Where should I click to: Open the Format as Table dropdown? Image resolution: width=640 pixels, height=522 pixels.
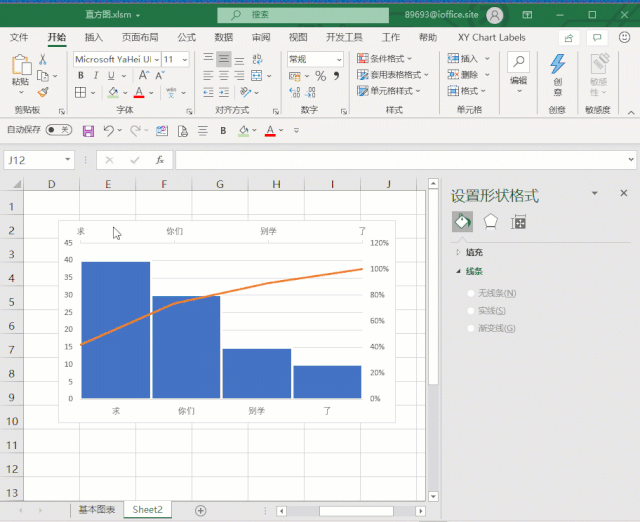(x=393, y=75)
